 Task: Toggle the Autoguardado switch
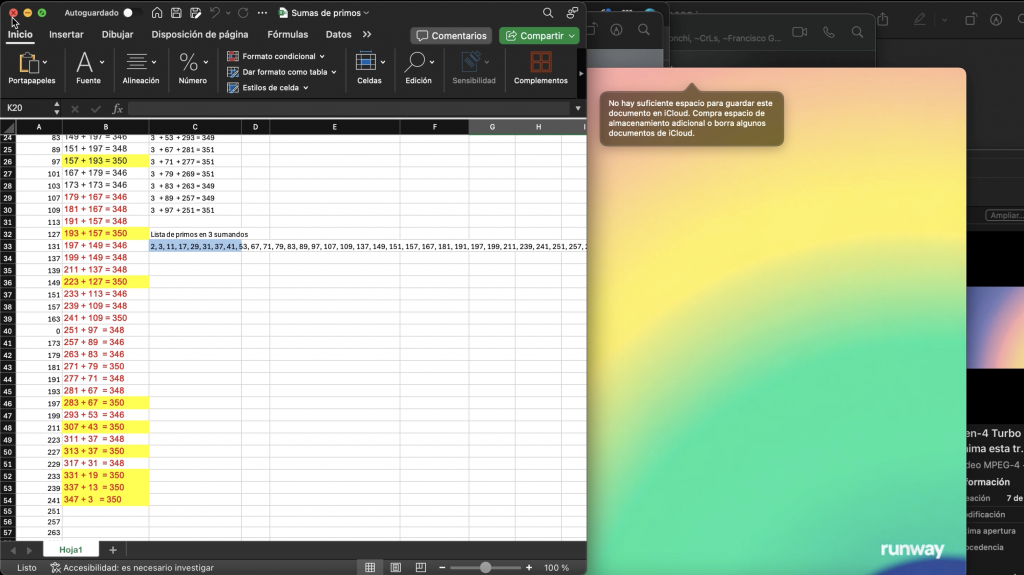click(127, 13)
